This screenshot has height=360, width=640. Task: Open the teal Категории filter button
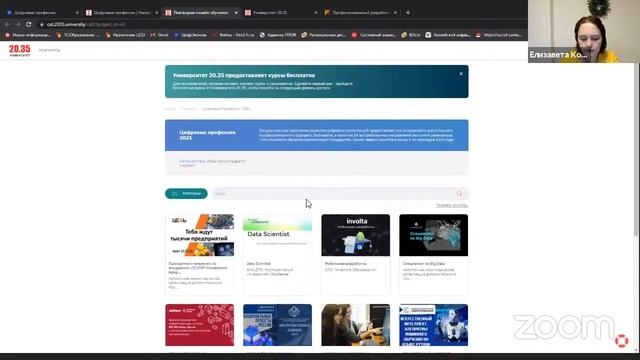tap(186, 193)
